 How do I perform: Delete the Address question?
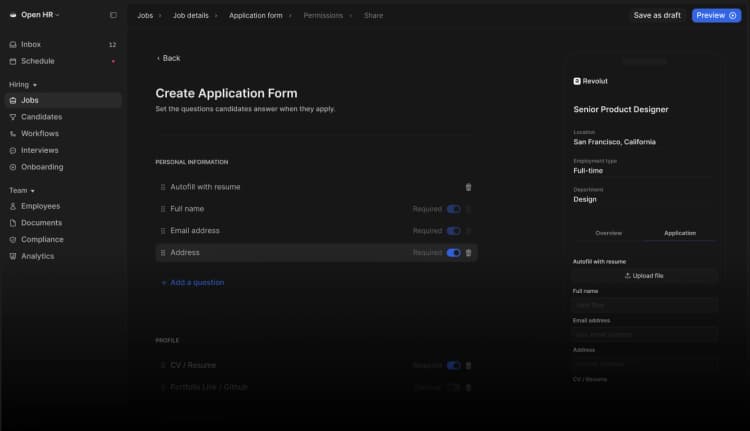tap(468, 253)
